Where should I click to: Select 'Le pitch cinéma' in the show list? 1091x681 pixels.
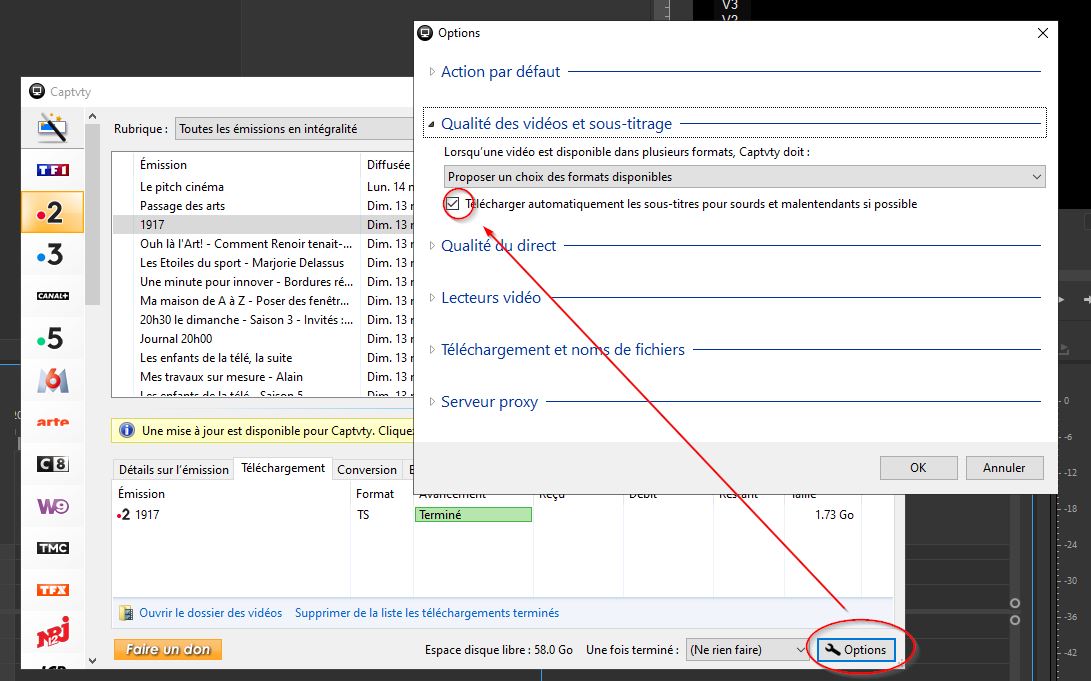[x=182, y=187]
